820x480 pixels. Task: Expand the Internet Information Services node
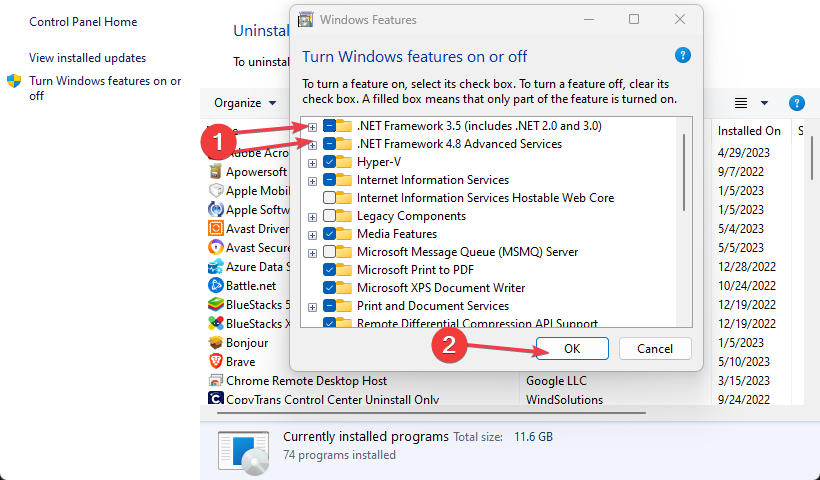click(x=312, y=181)
